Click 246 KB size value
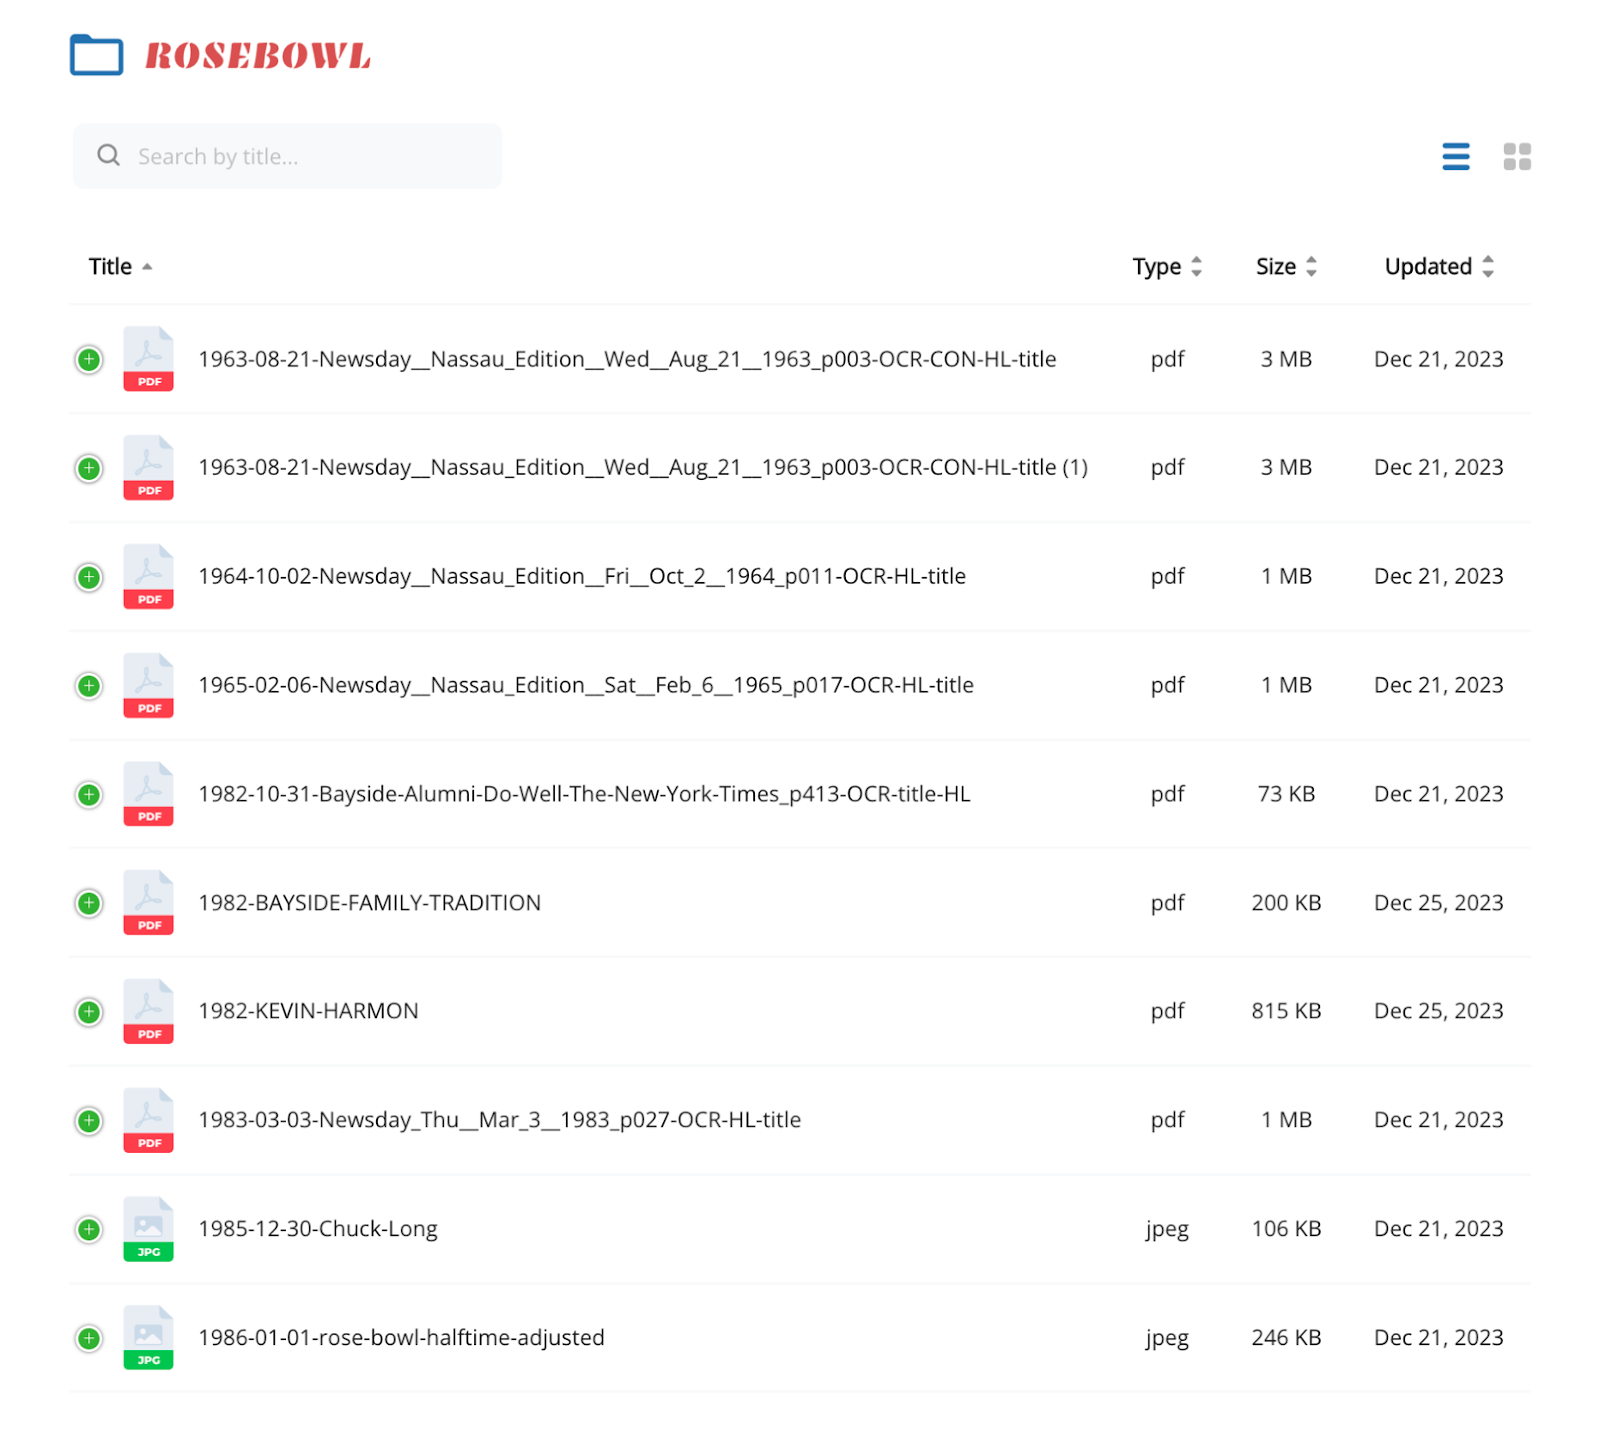This screenshot has height=1443, width=1600. pyautogui.click(x=1286, y=1338)
